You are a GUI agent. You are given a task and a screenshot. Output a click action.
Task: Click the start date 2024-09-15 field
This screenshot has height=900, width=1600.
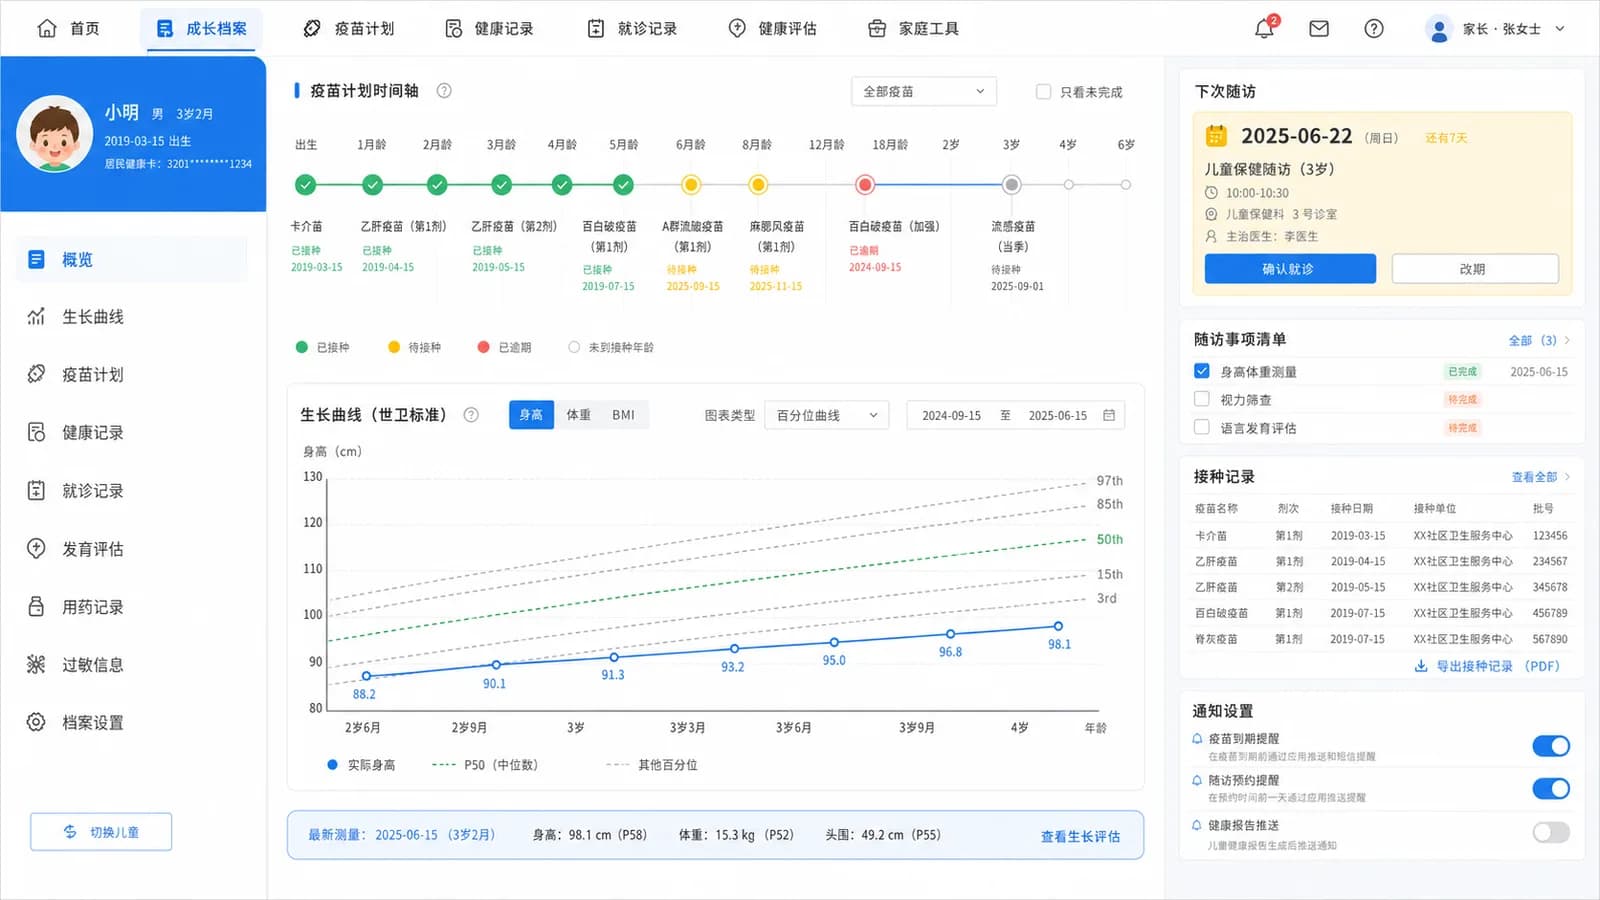951,415
